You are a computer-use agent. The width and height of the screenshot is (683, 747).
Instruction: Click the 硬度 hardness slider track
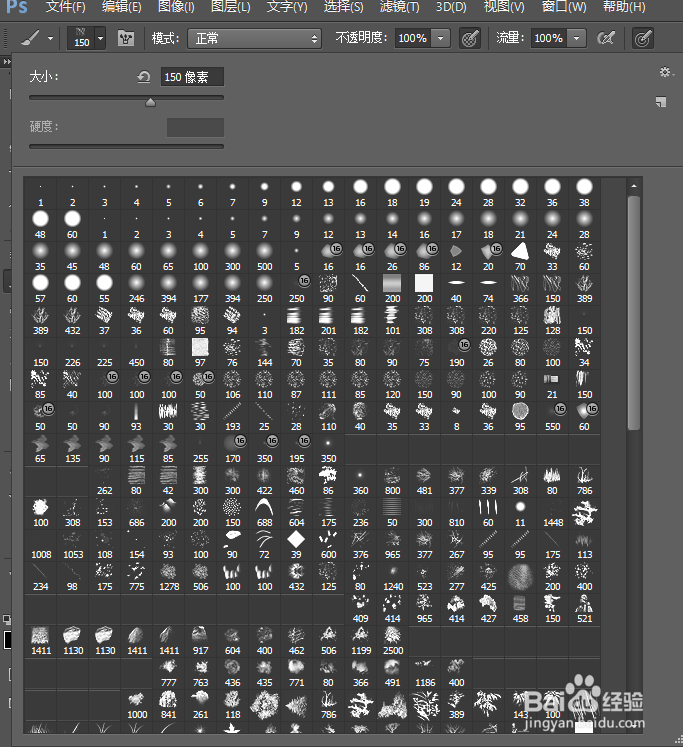coord(126,147)
